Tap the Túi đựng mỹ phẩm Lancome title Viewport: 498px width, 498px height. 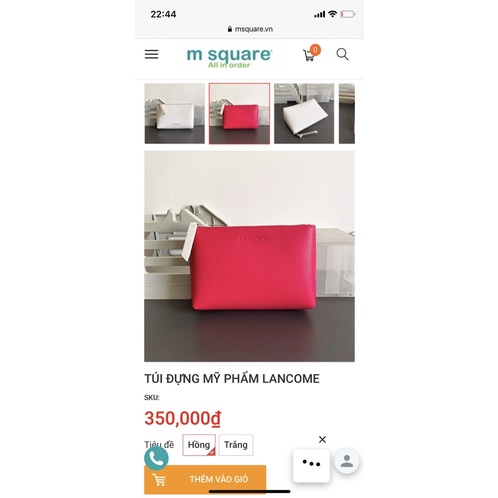click(x=232, y=379)
